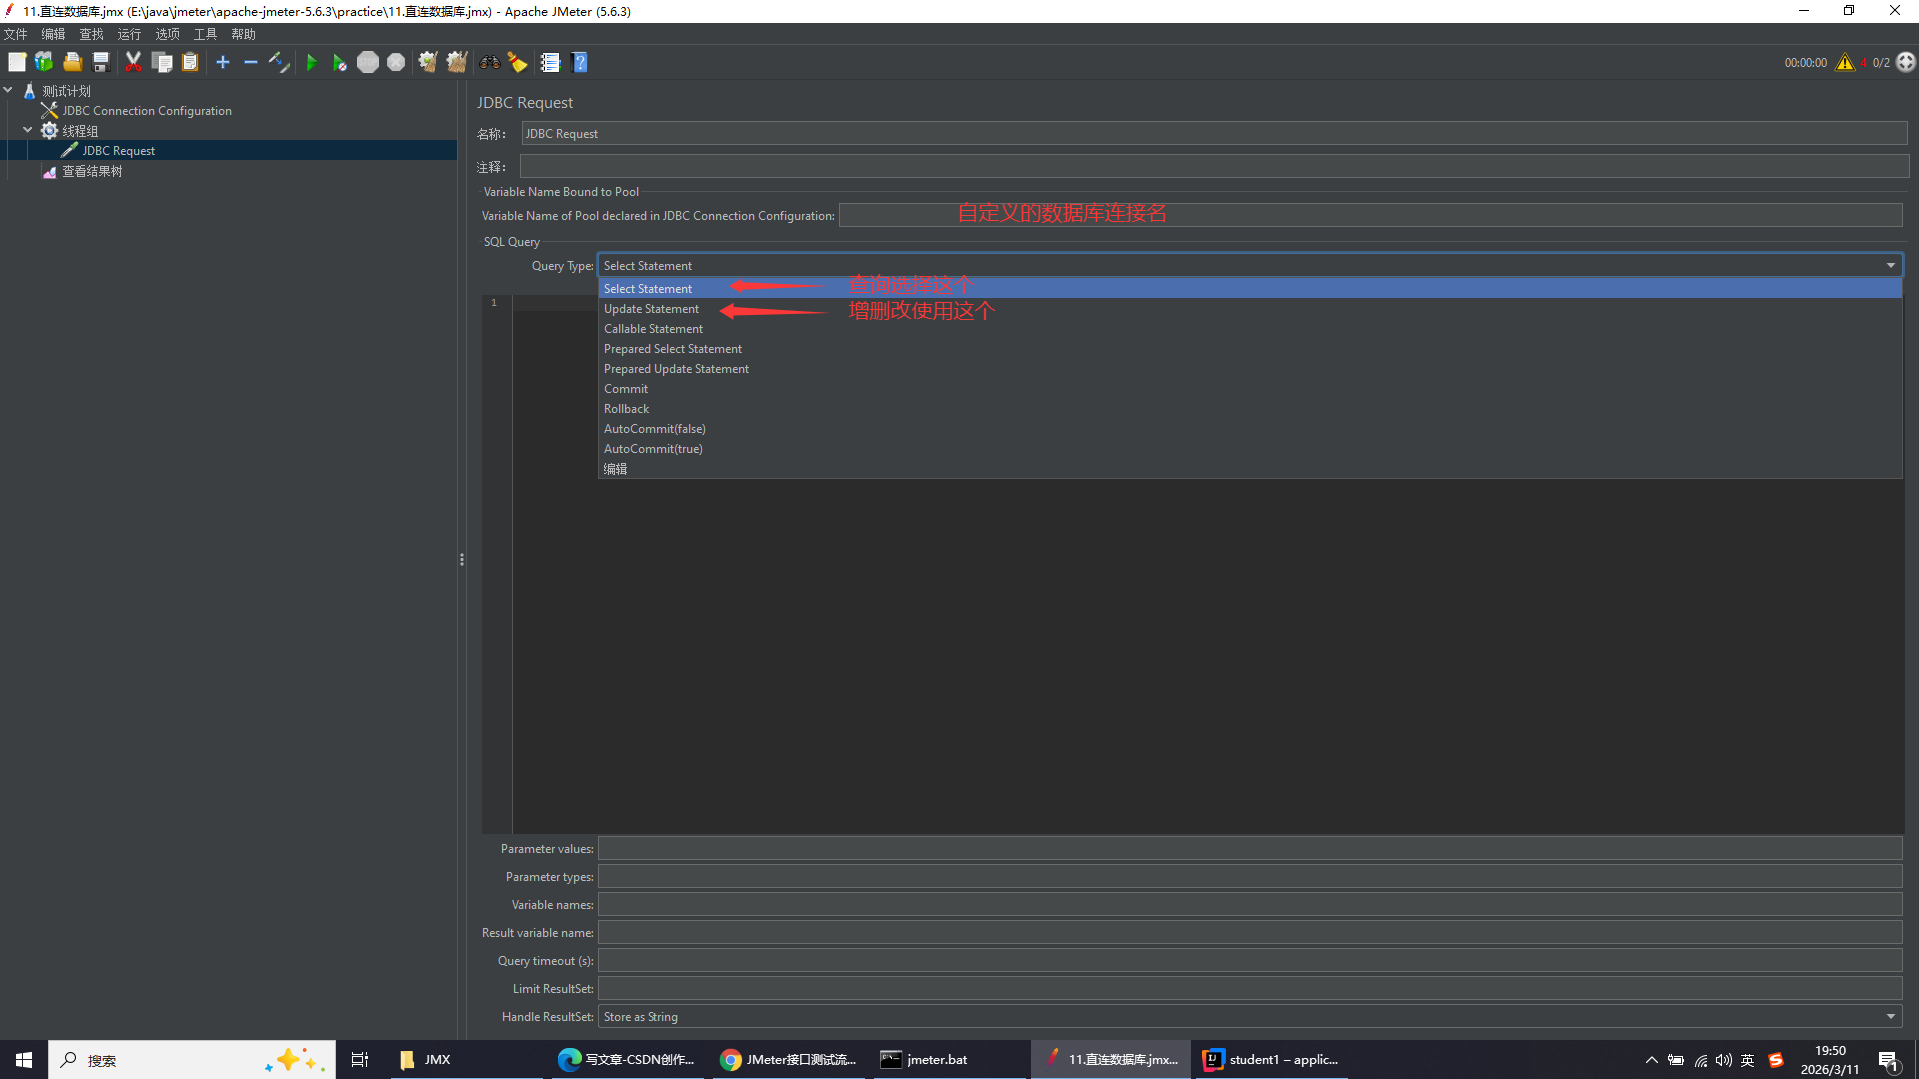Open the 文件 menu
This screenshot has width=1919, height=1079.
click(16, 34)
